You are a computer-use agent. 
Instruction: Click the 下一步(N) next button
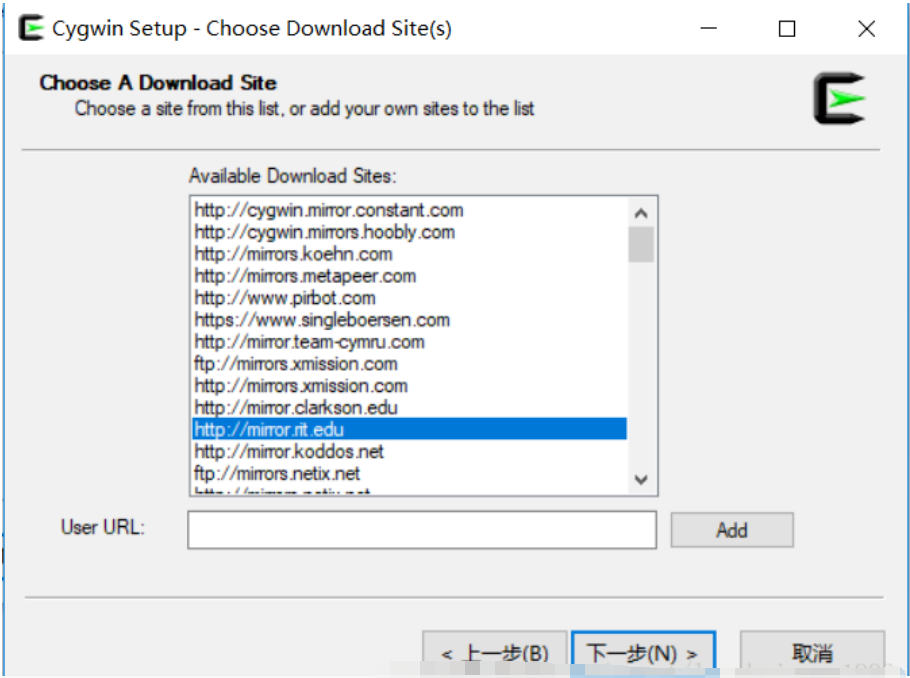pos(643,653)
